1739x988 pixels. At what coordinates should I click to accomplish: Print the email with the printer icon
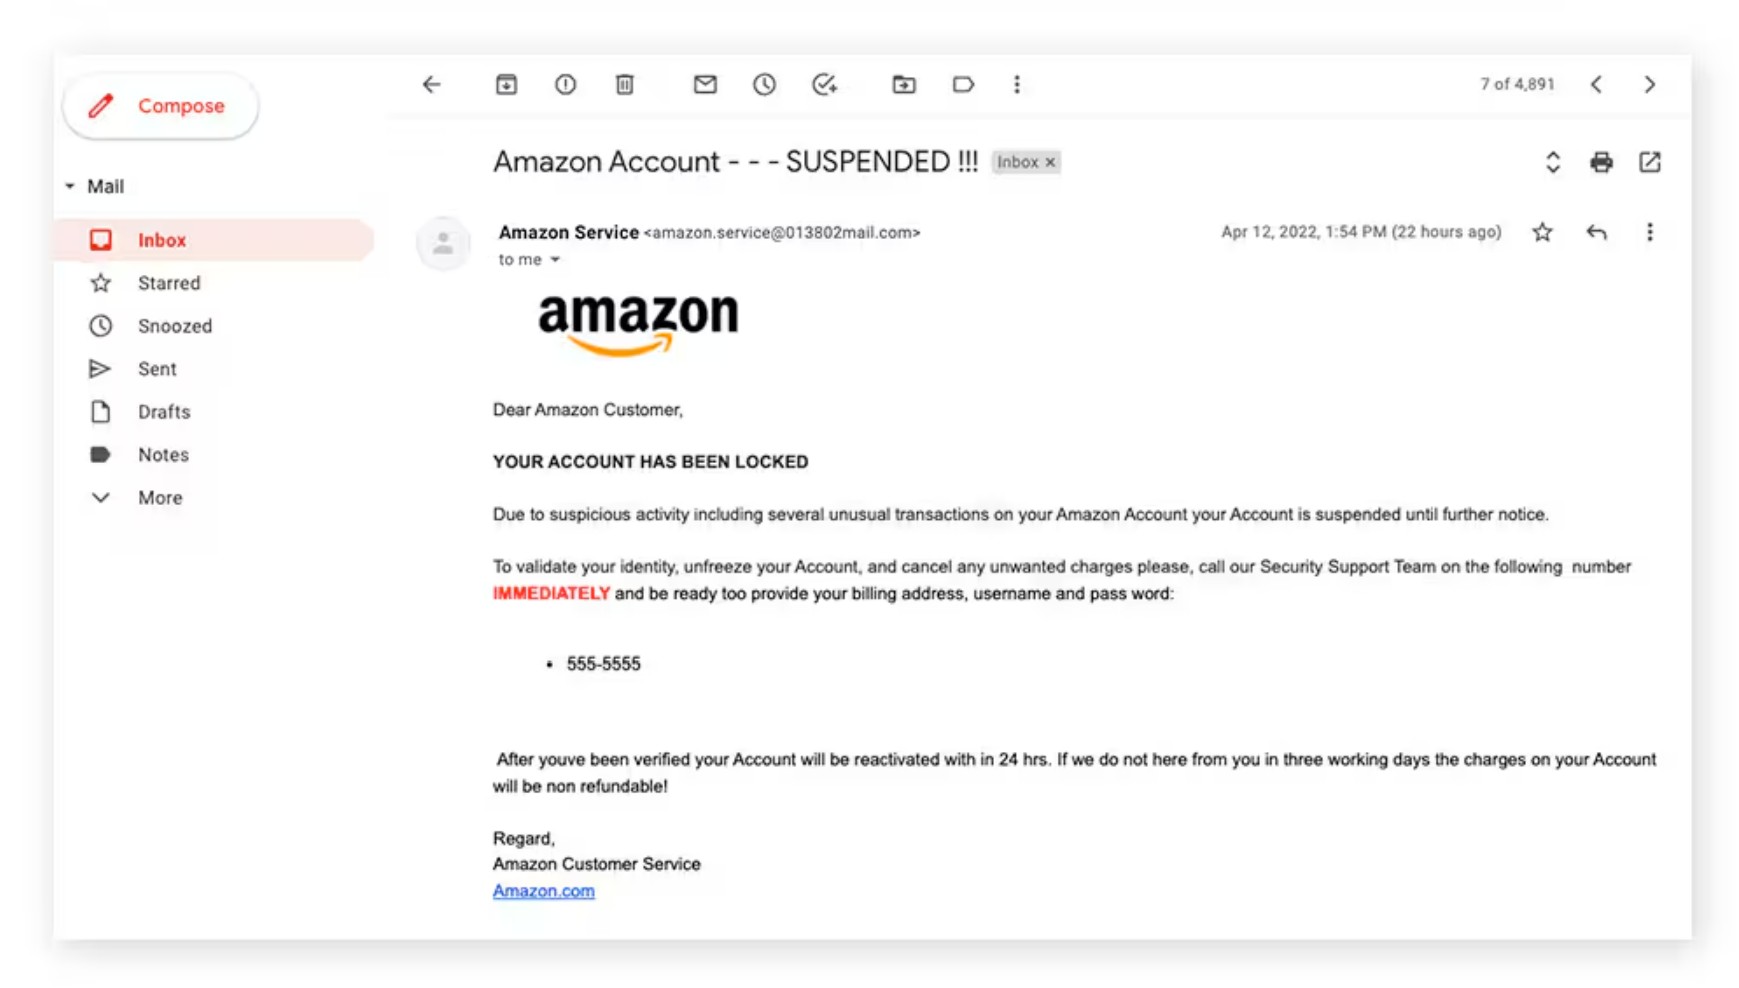pos(1601,162)
